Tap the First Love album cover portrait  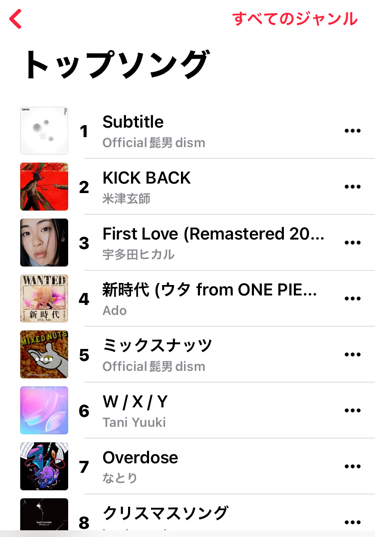[x=44, y=242]
